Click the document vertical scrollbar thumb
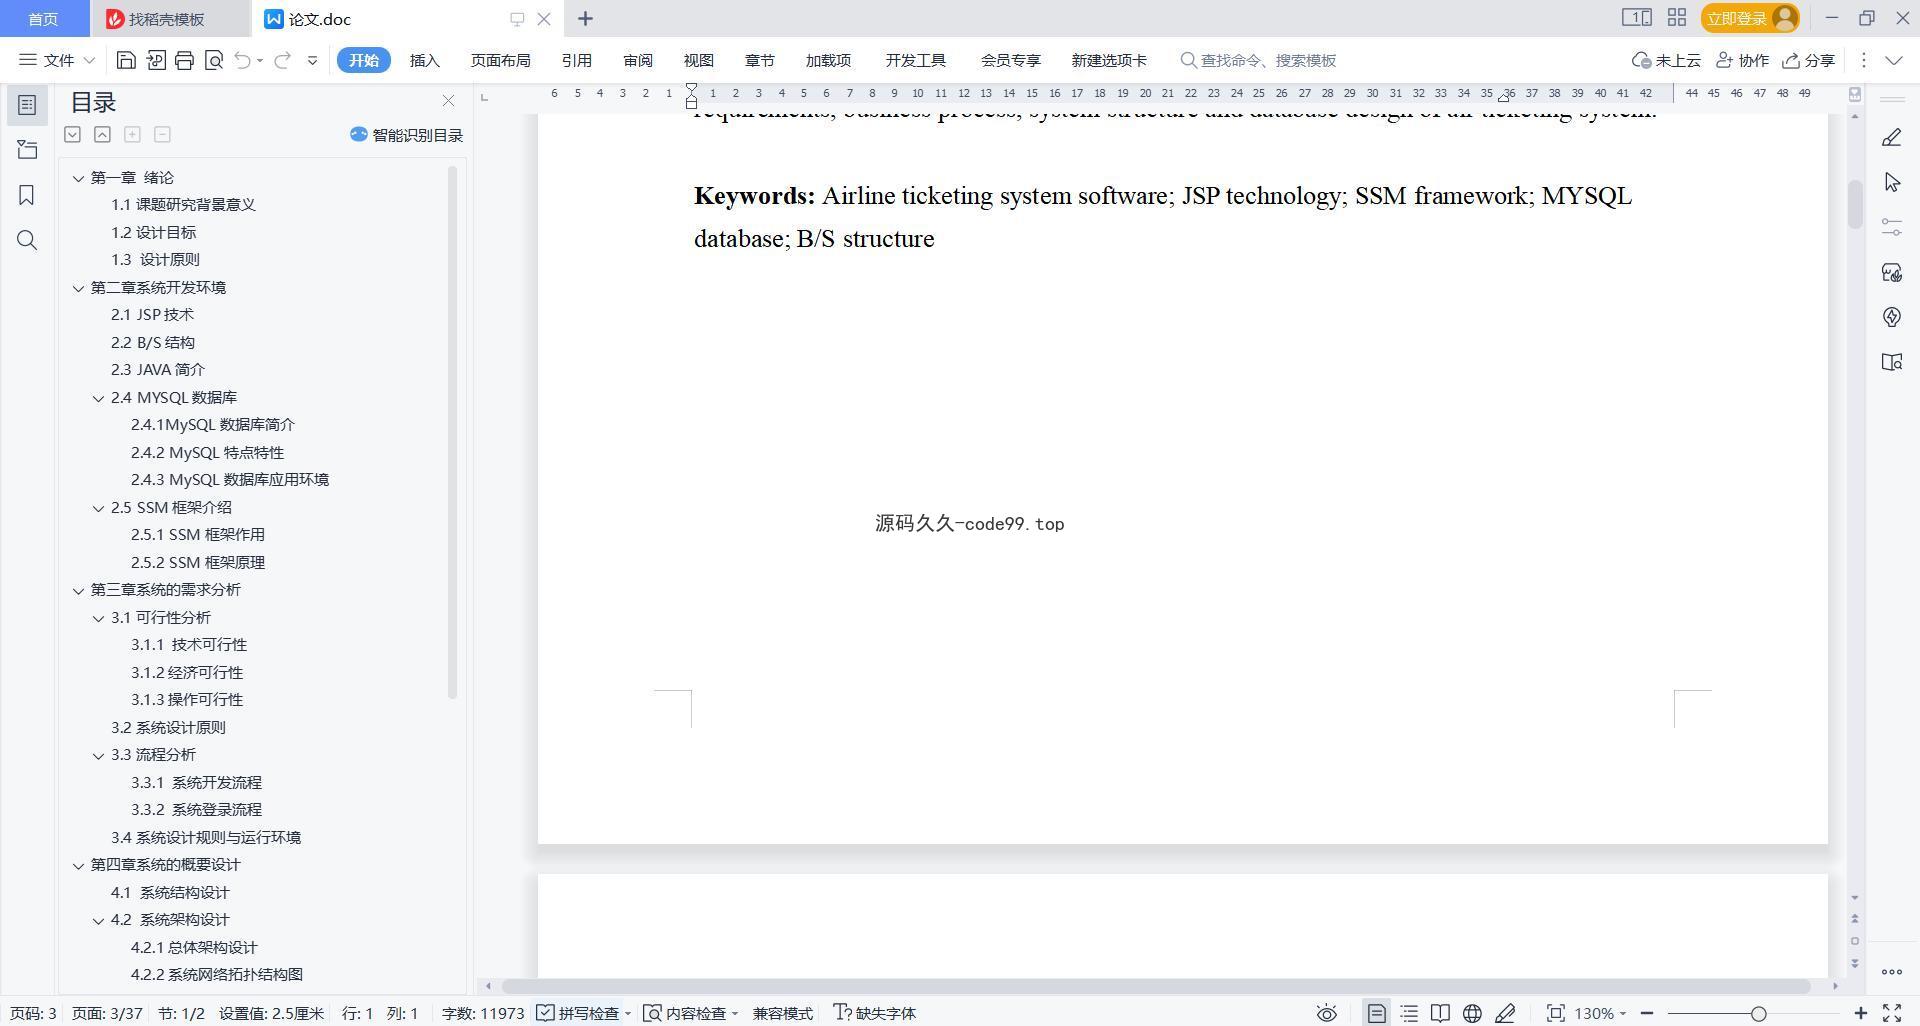Image resolution: width=1920 pixels, height=1026 pixels. pos(1854,204)
